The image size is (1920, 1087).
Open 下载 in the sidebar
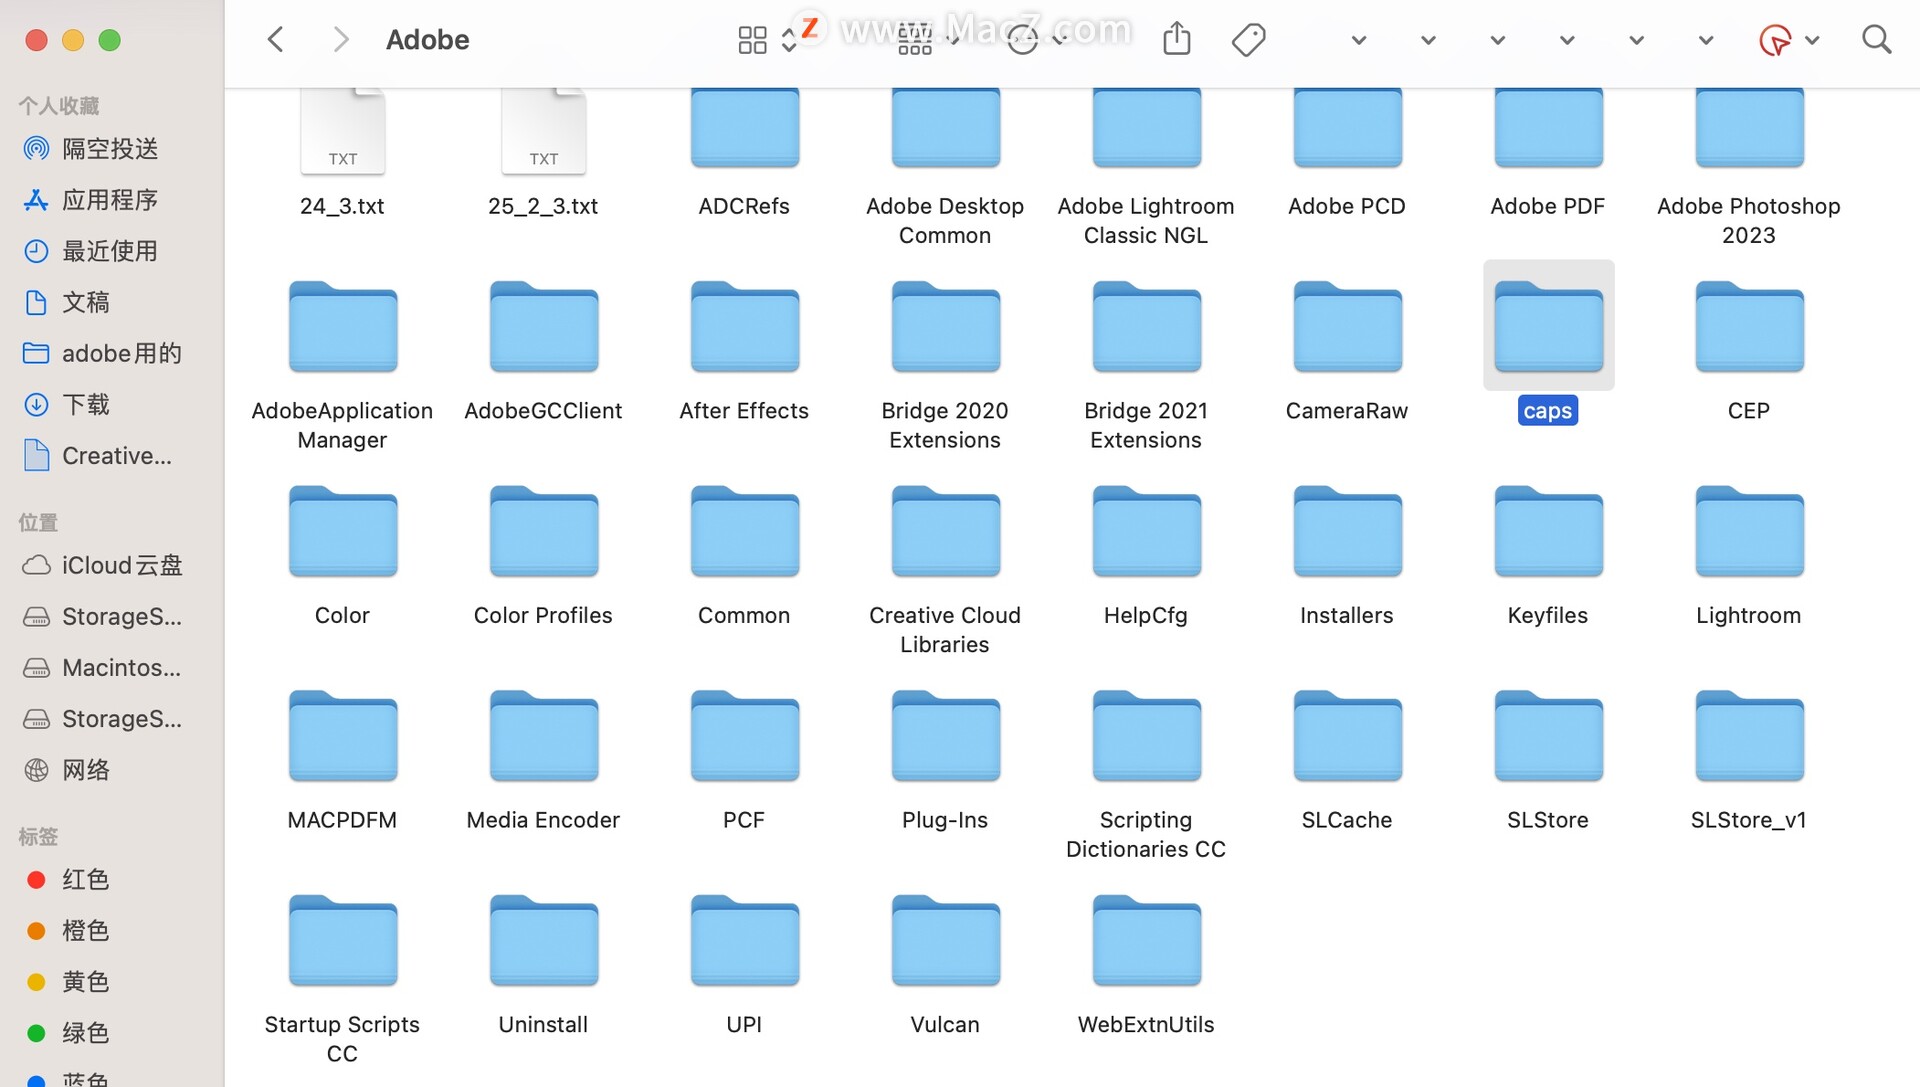click(85, 403)
